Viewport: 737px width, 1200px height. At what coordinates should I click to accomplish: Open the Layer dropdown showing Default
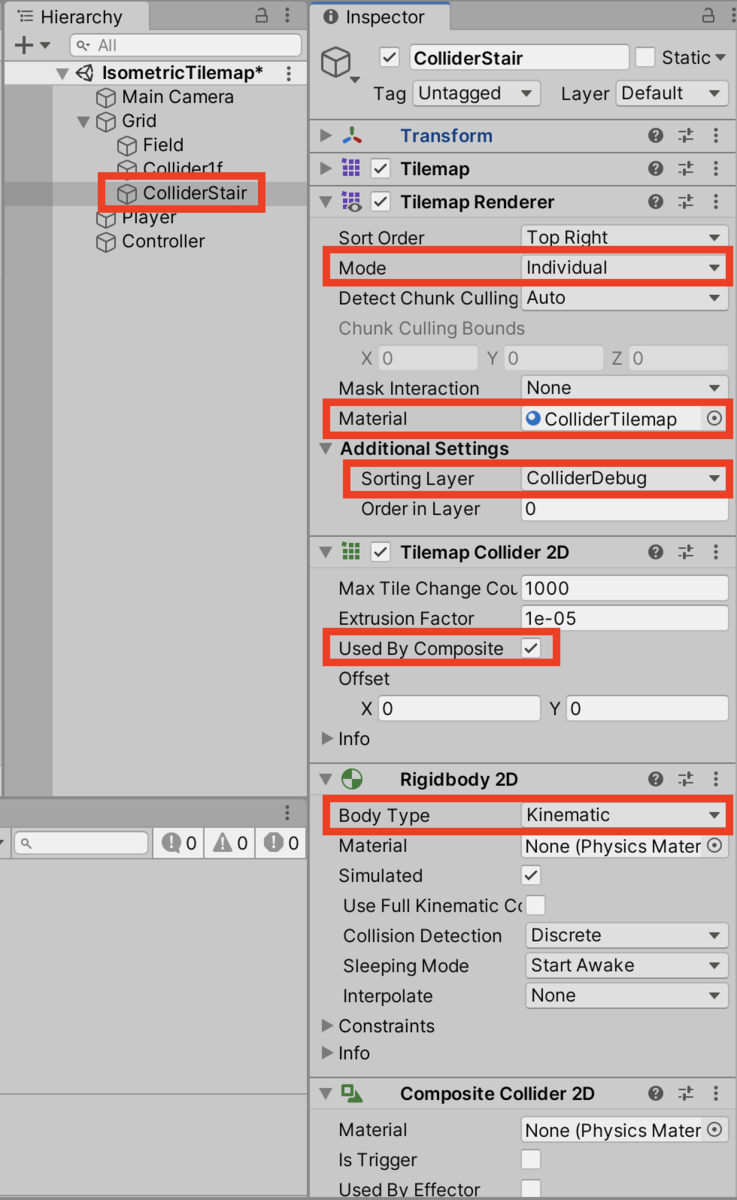pos(671,93)
